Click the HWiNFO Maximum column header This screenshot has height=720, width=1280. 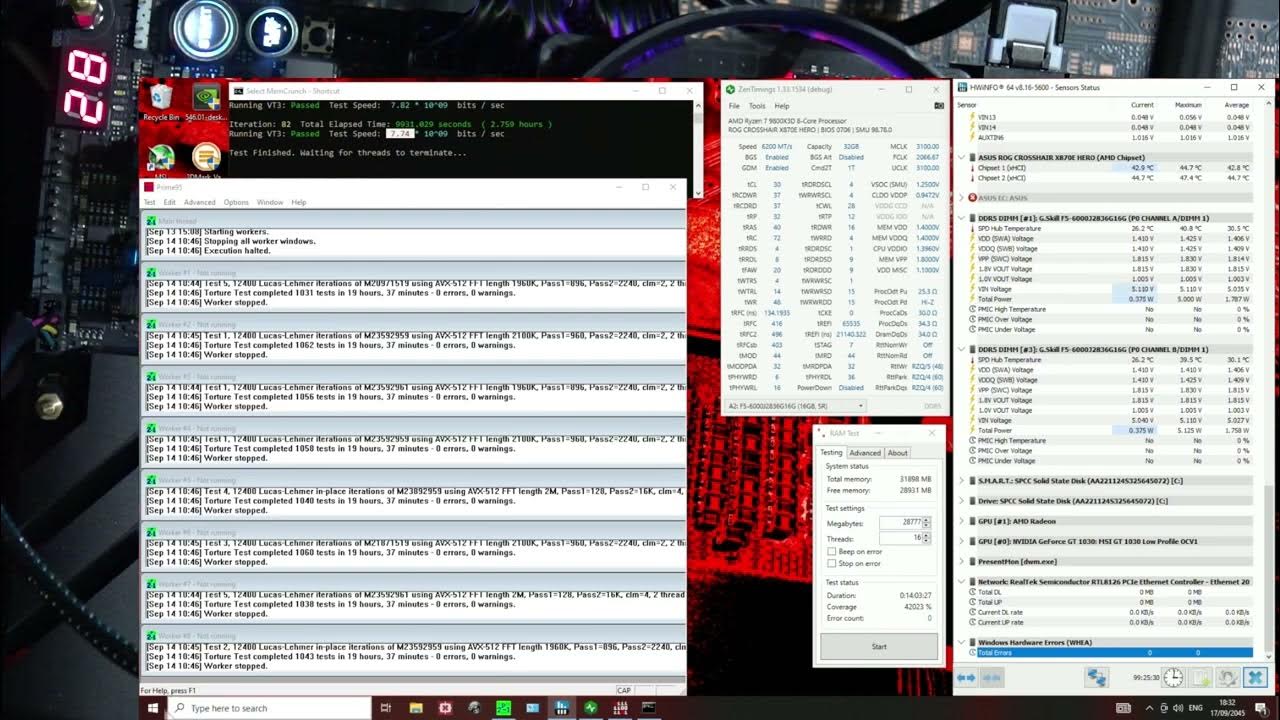[x=1188, y=105]
